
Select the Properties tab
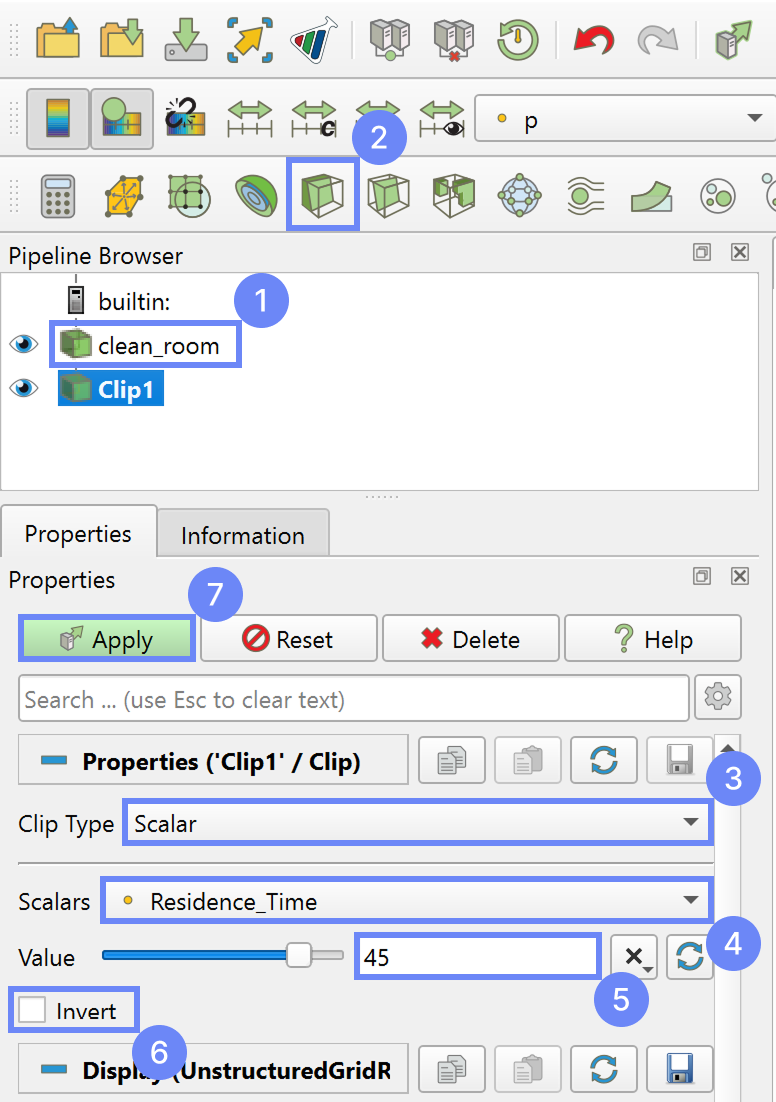pos(78,533)
